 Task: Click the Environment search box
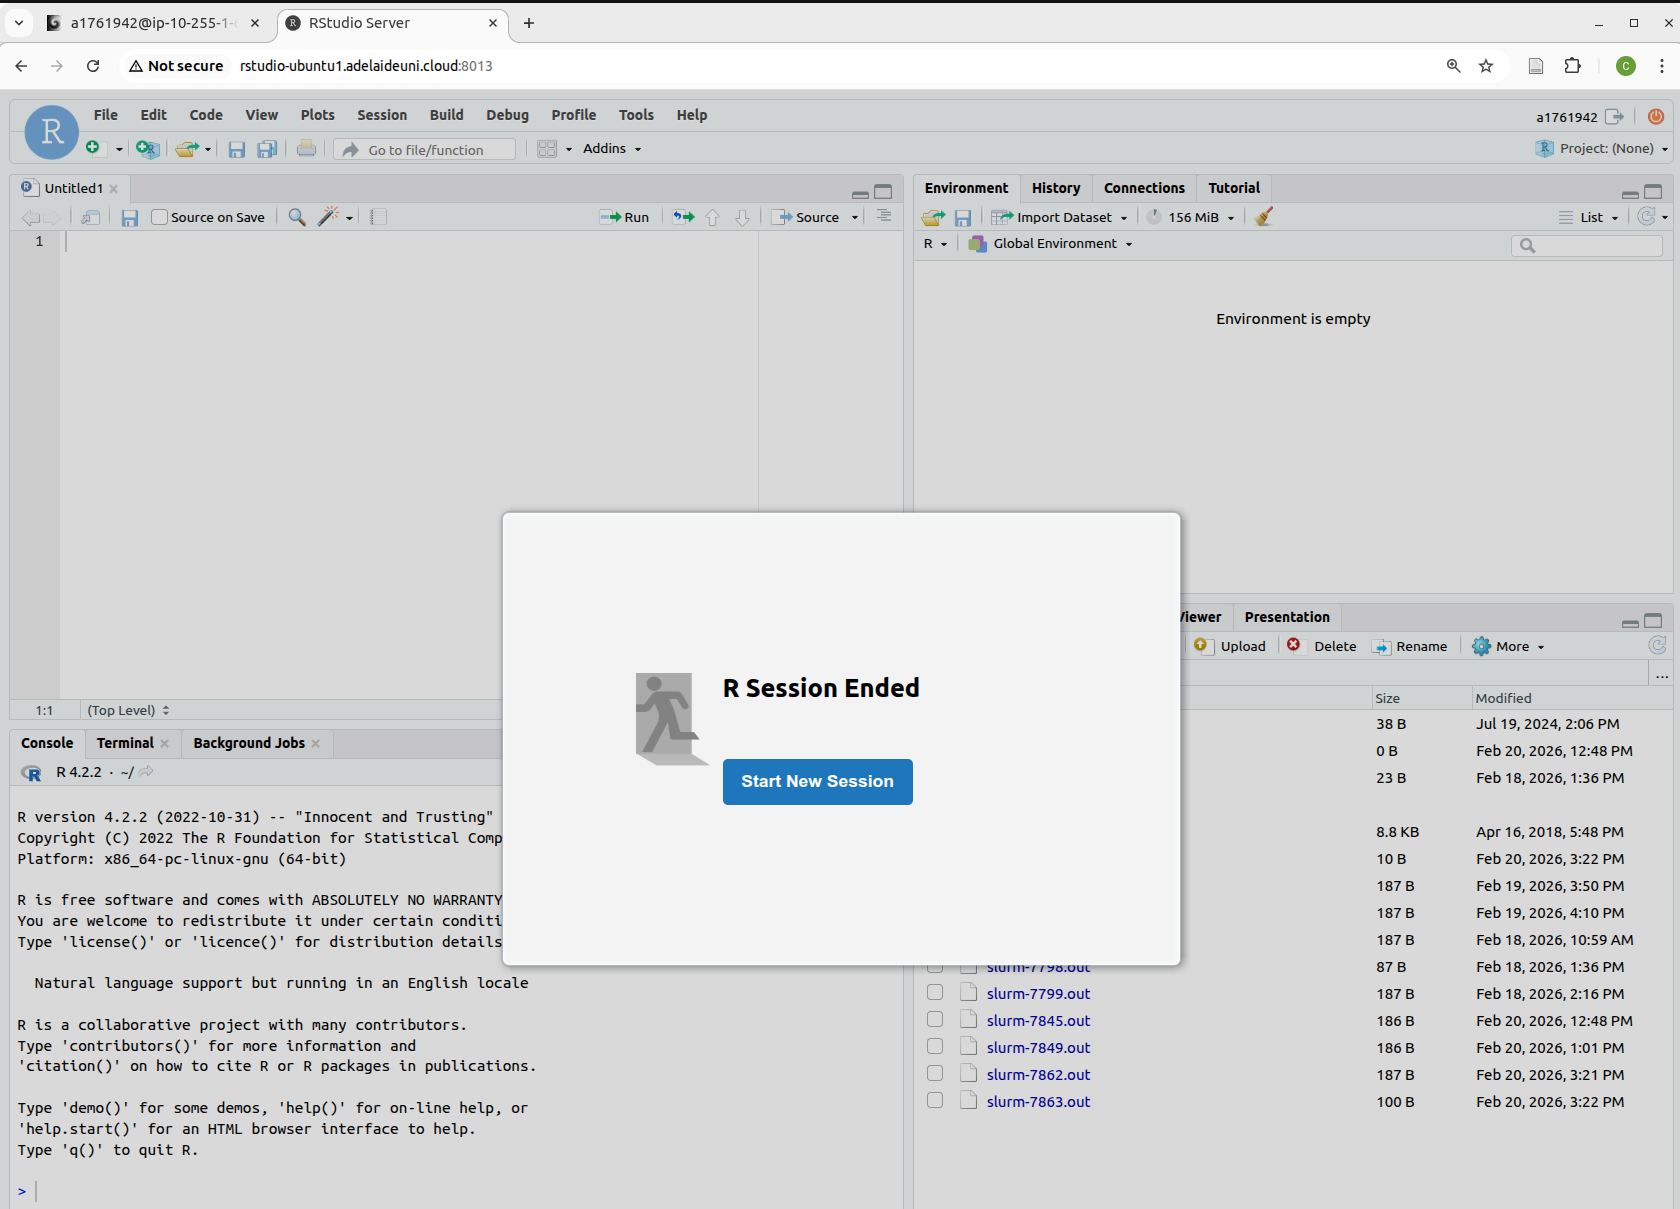(x=1587, y=245)
